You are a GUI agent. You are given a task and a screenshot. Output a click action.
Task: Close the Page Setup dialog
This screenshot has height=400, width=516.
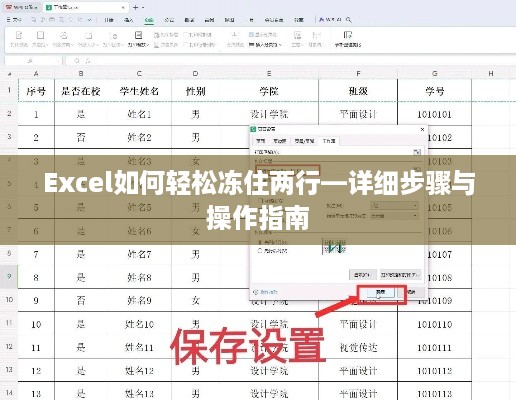pyautogui.click(x=422, y=129)
